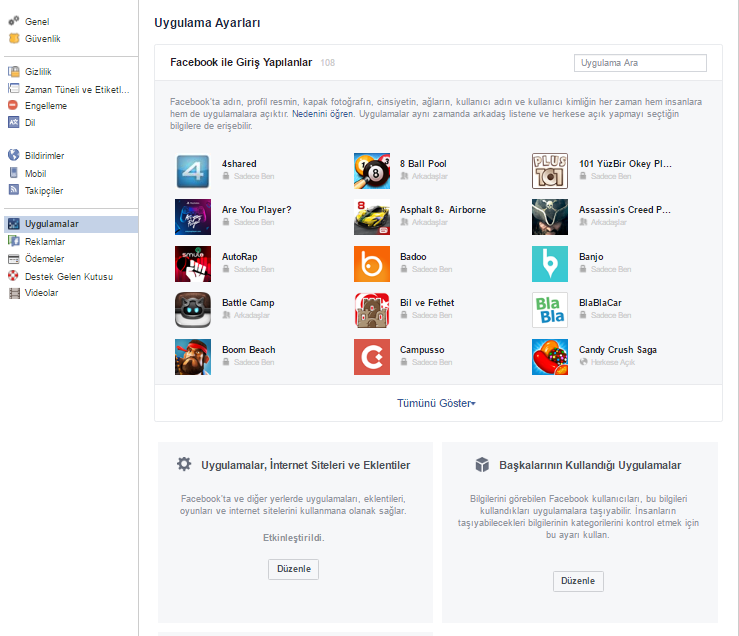Go to Gizlilik settings in sidebar
Screen dimensions: 739x636
pyautogui.click(x=38, y=72)
